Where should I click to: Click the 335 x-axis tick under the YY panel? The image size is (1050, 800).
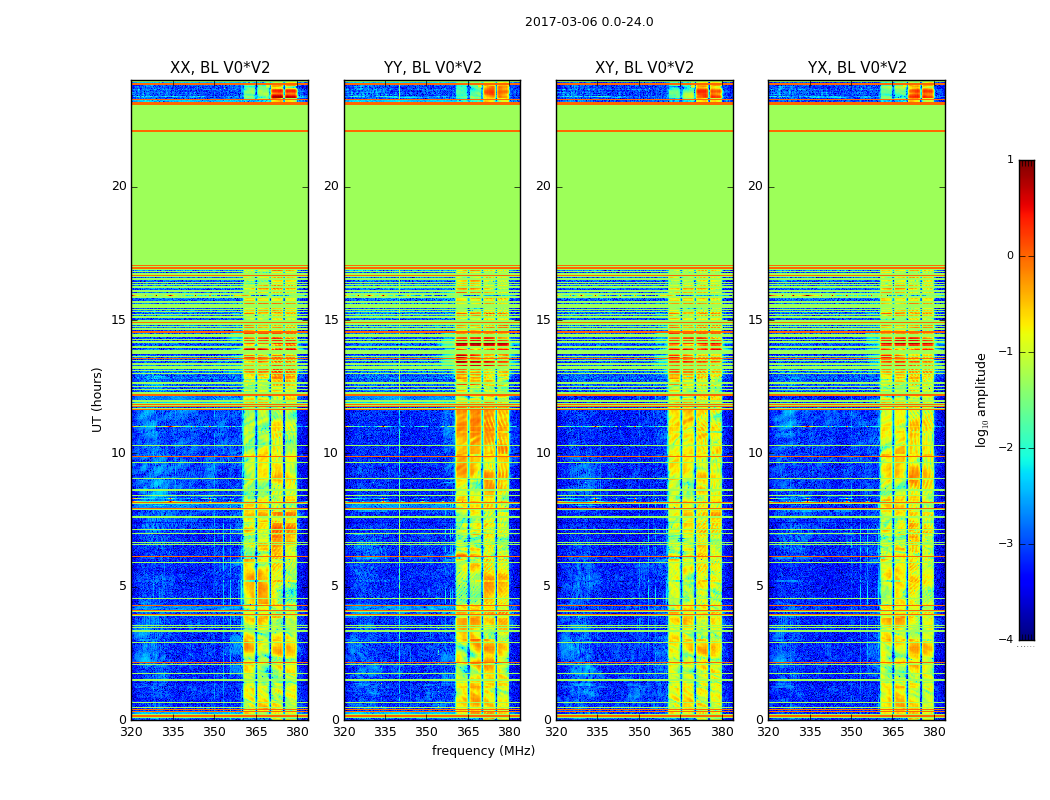click(x=385, y=733)
